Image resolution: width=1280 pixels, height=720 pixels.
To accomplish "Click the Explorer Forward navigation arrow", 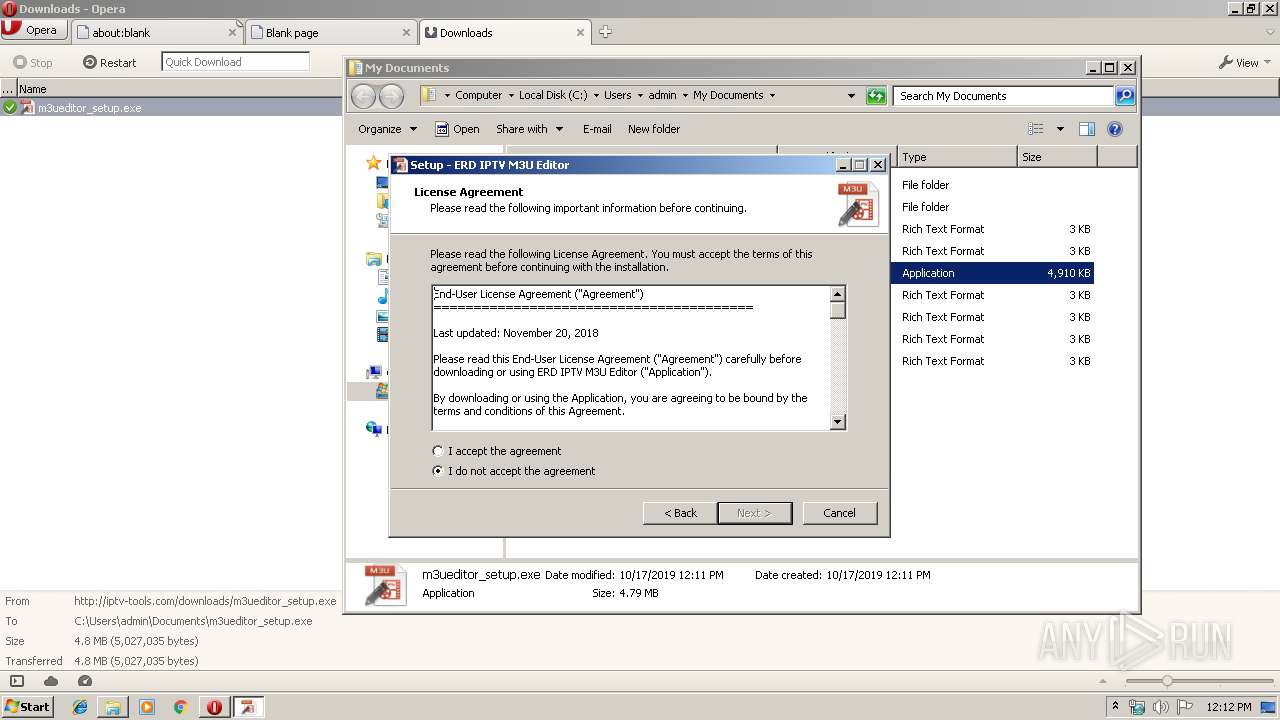I will coord(392,96).
